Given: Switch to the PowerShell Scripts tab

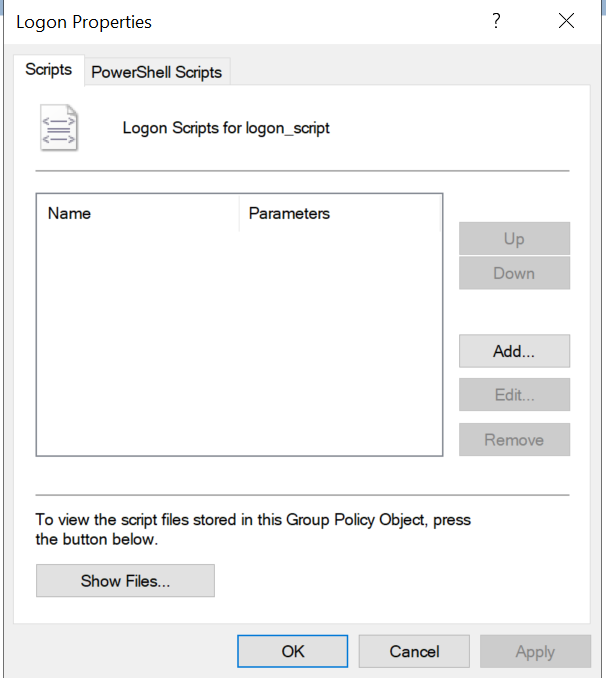Looking at the screenshot, I should click(158, 72).
